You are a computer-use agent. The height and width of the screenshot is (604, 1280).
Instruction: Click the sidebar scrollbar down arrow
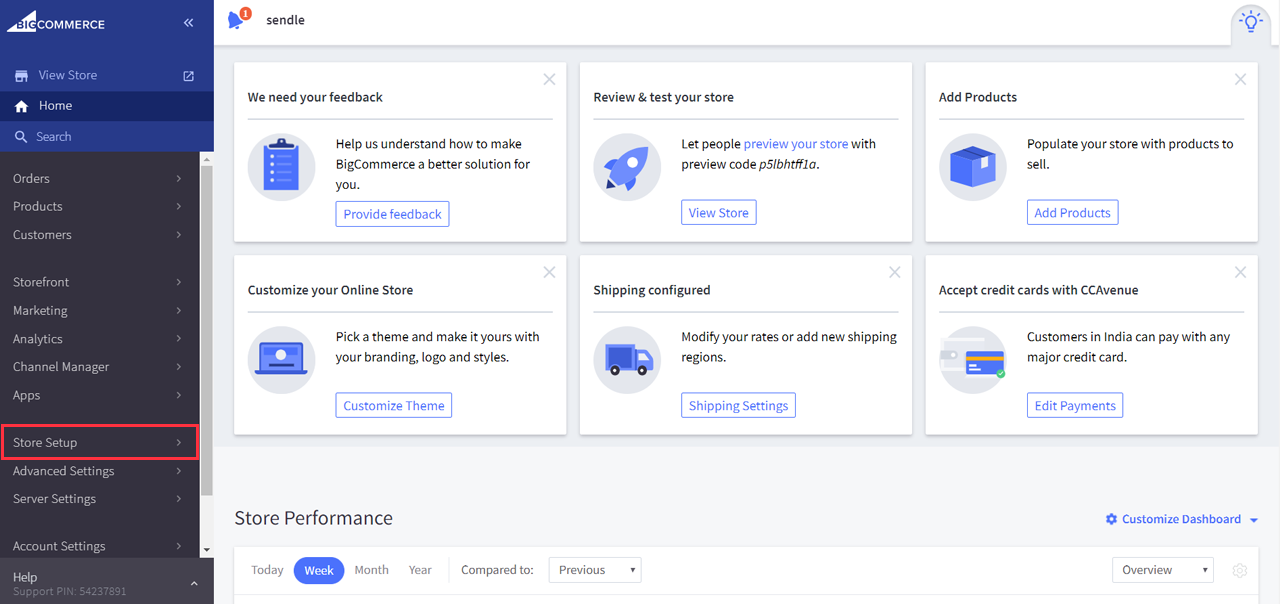(x=206, y=550)
